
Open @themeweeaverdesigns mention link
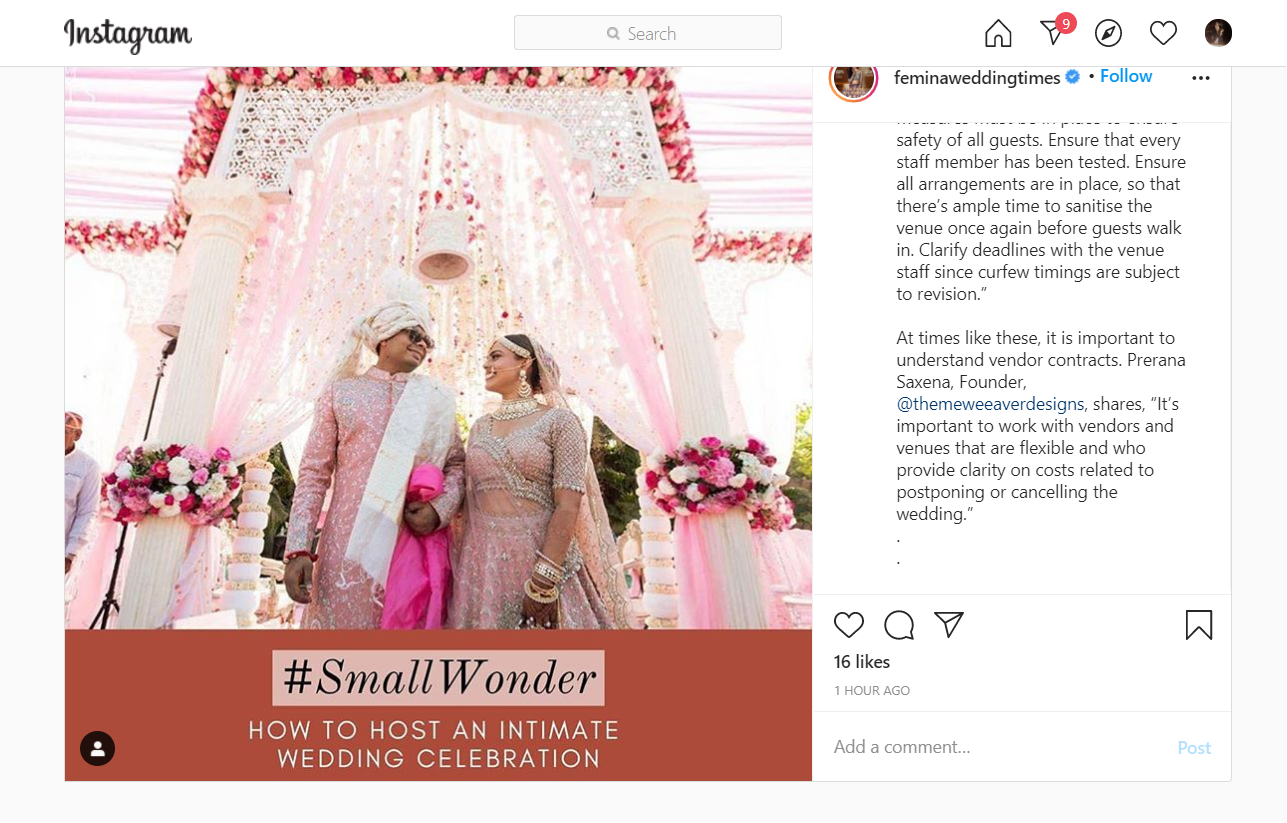tap(990, 404)
